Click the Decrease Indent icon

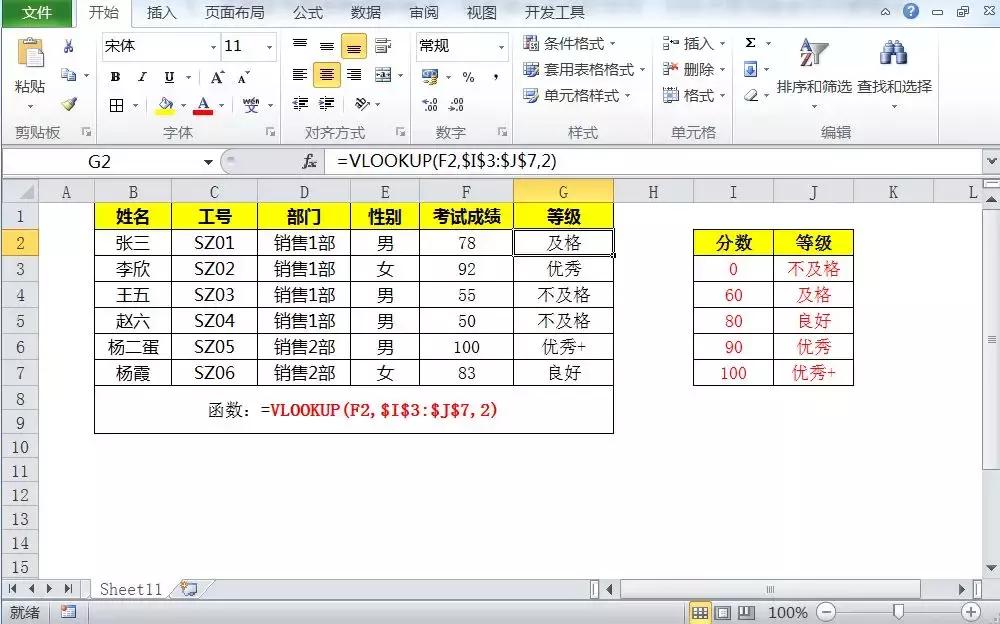coord(299,102)
